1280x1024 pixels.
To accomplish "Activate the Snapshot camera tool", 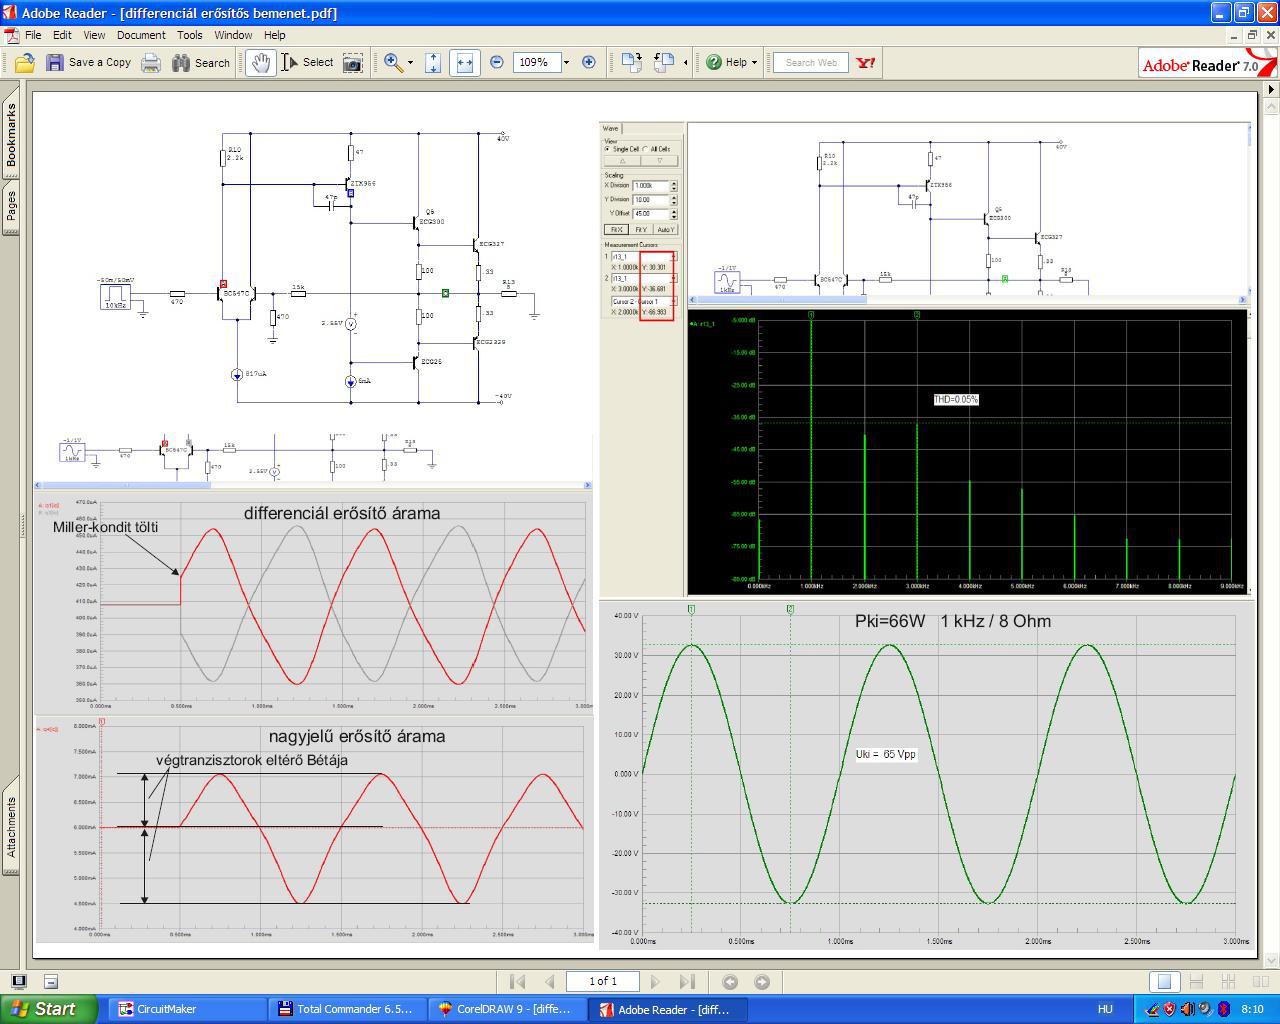I will pyautogui.click(x=353, y=63).
